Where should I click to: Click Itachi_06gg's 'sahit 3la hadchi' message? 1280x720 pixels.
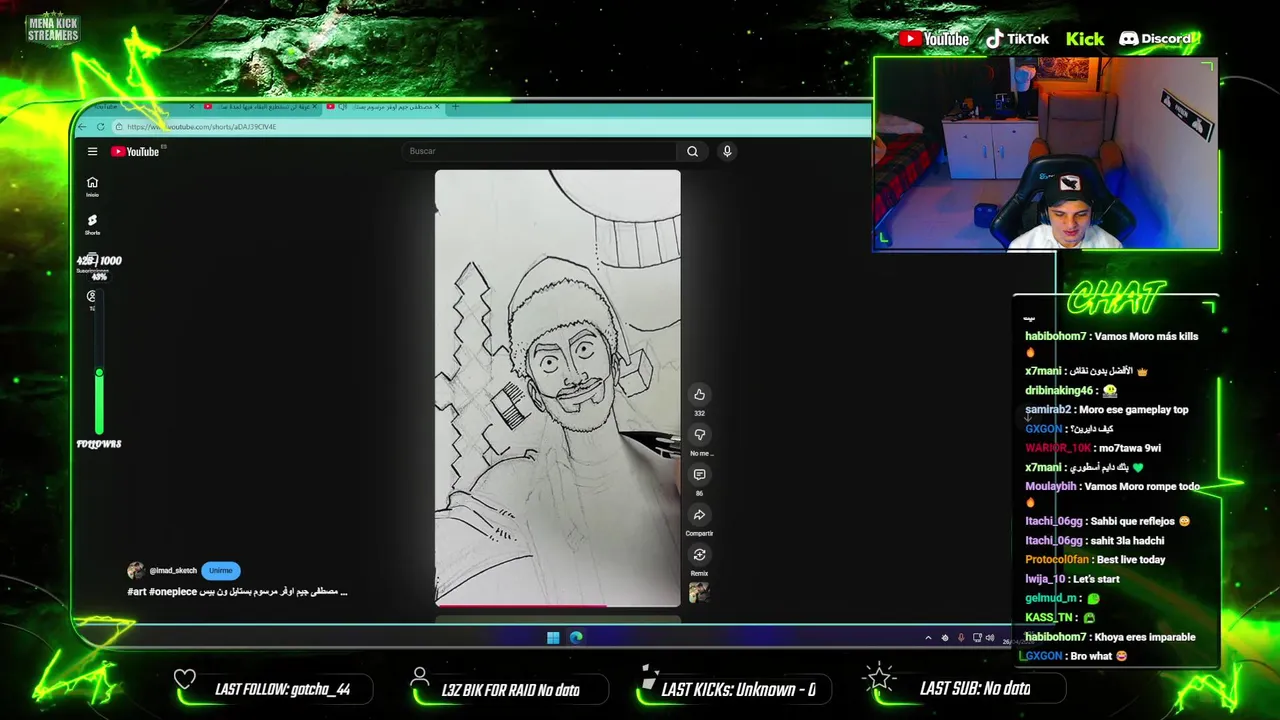[1094, 541]
